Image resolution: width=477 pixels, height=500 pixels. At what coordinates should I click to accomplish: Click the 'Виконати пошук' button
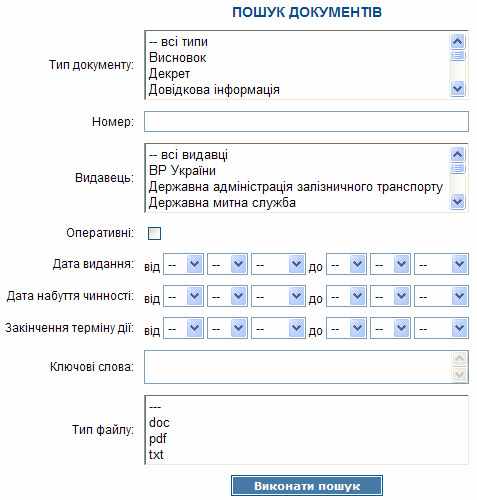tap(307, 486)
